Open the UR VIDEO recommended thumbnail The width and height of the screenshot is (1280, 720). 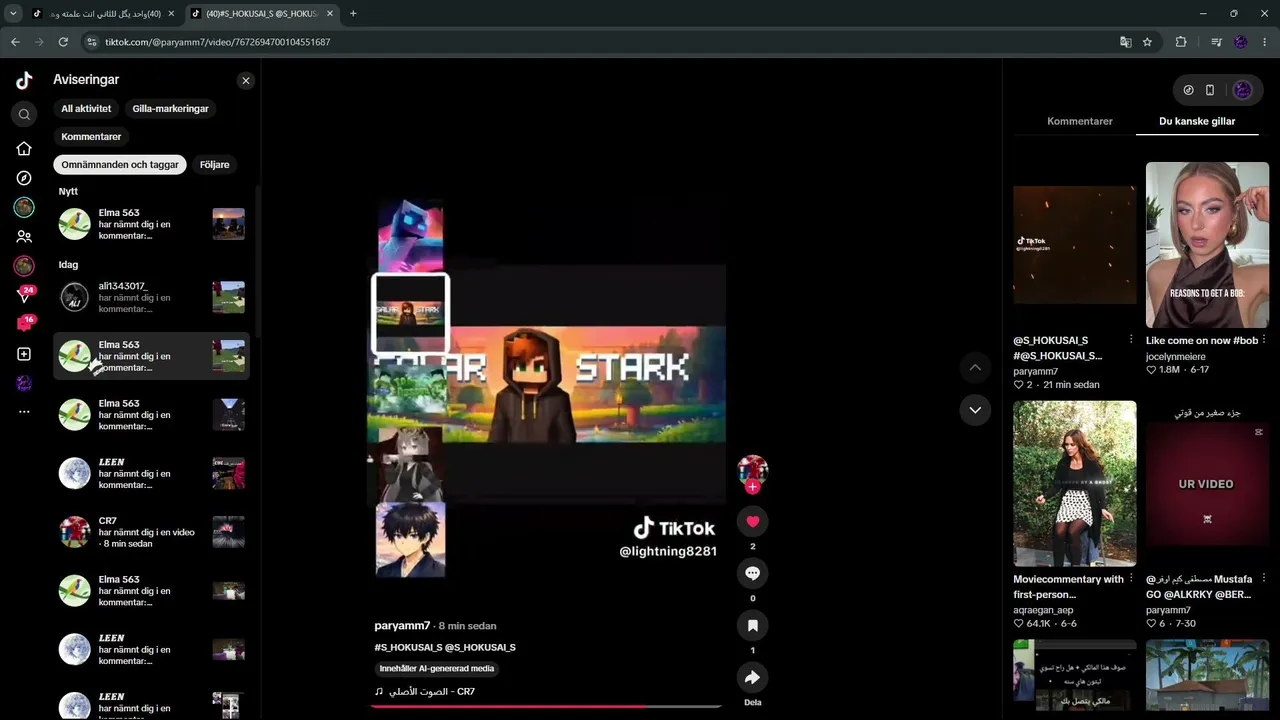point(1207,484)
